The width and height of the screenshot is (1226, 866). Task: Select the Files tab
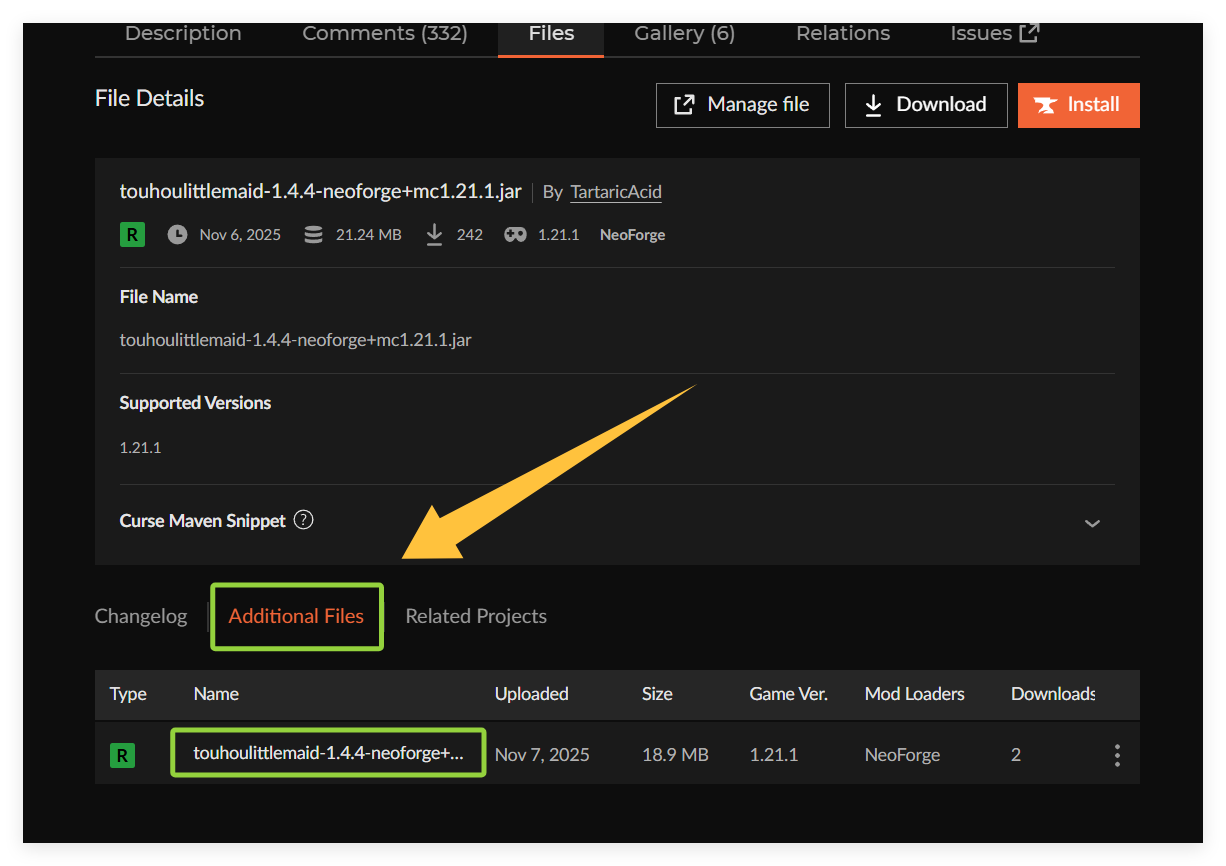551,33
